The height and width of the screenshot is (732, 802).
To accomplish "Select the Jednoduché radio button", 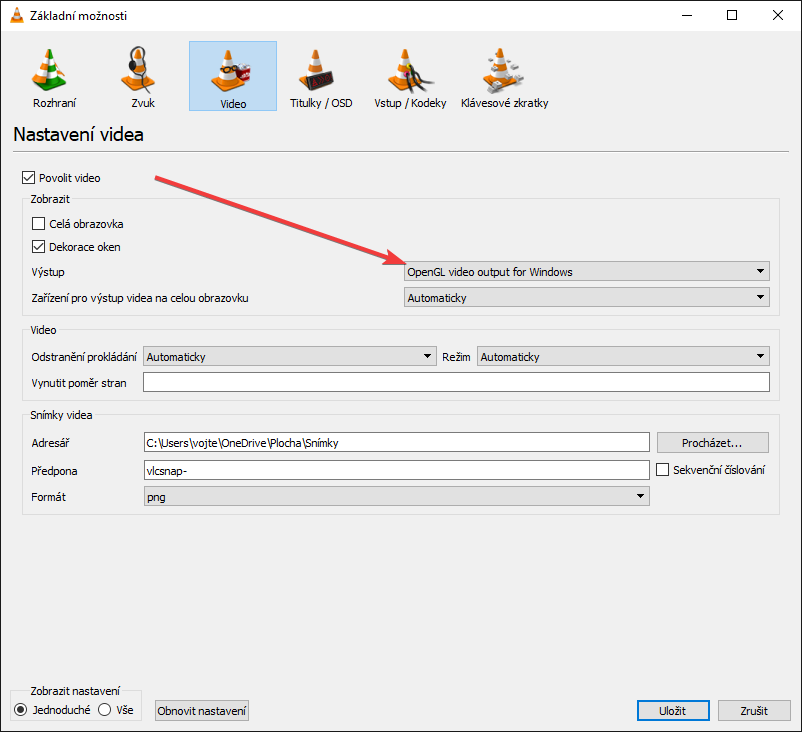I will point(21,710).
